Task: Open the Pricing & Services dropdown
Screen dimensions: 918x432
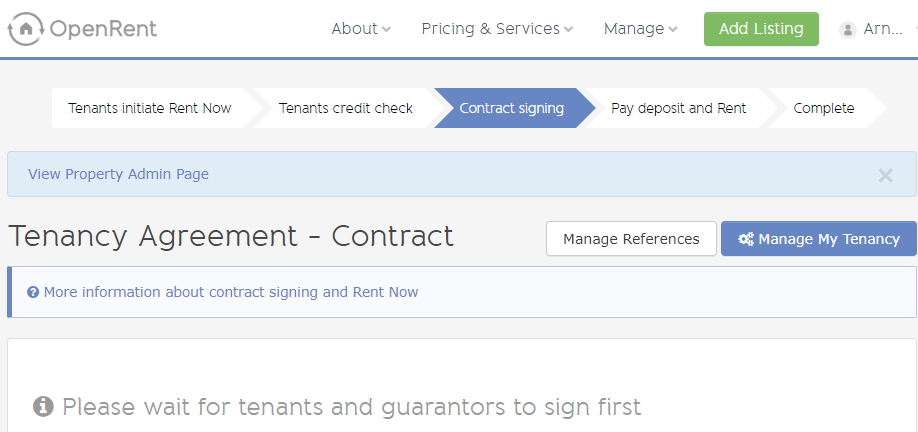Action: 497,29
